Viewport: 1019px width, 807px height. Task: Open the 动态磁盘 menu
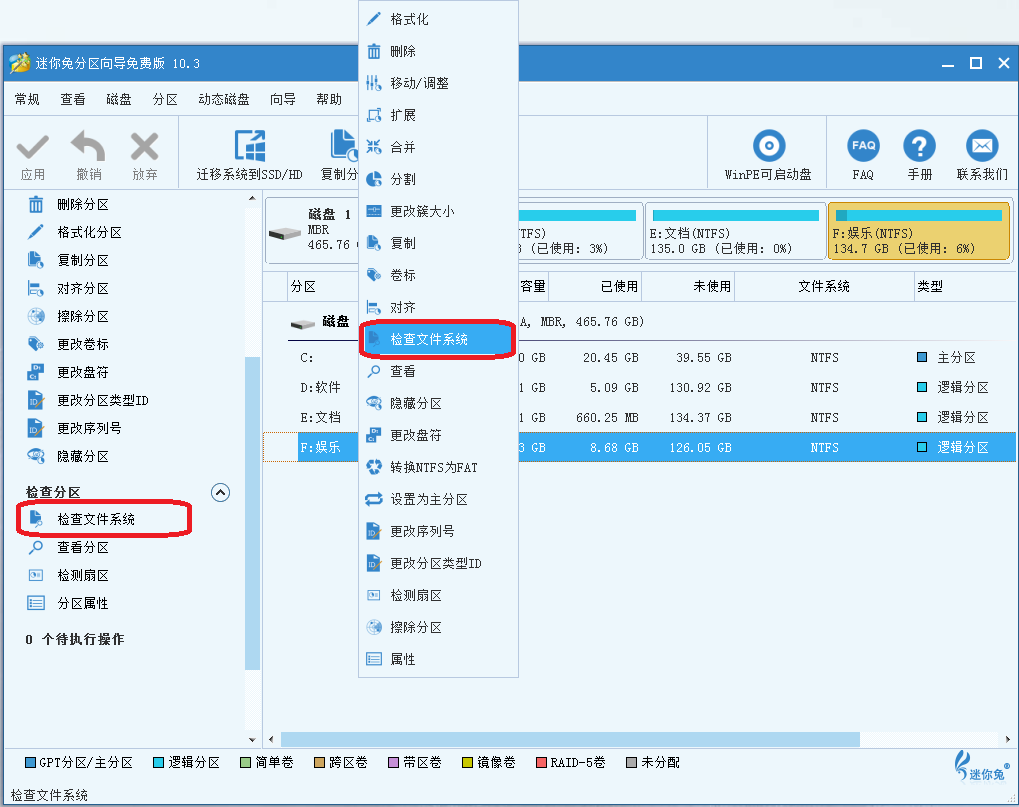pyautogui.click(x=224, y=99)
